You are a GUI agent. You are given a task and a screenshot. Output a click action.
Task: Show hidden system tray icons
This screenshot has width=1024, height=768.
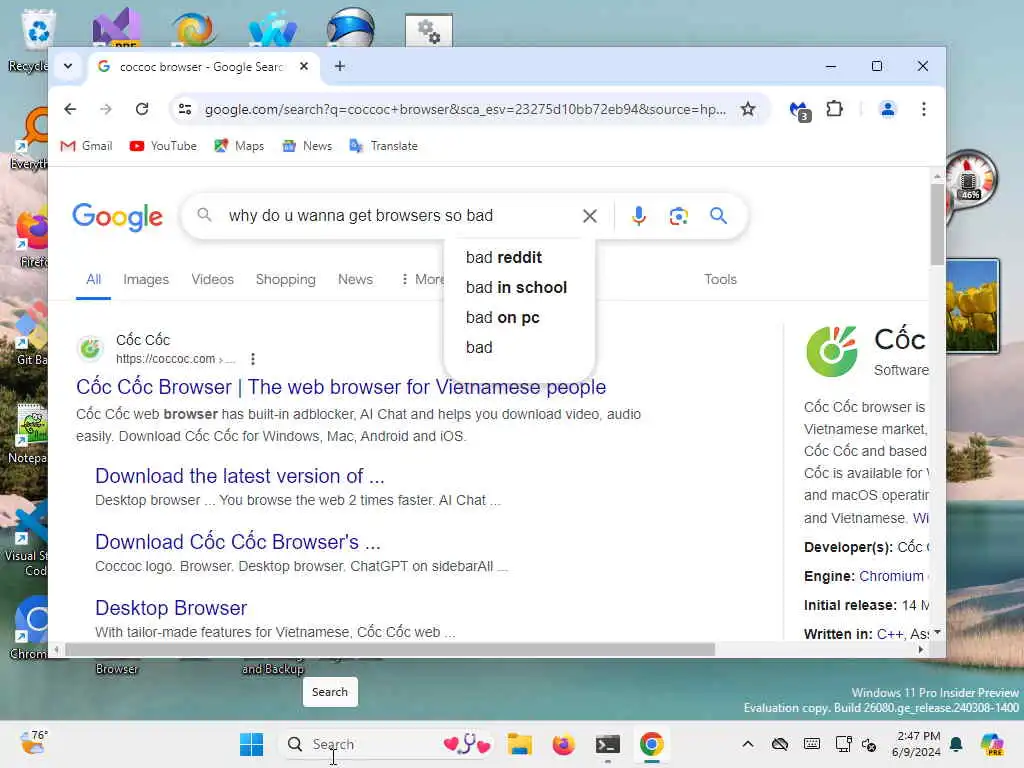pyautogui.click(x=748, y=744)
